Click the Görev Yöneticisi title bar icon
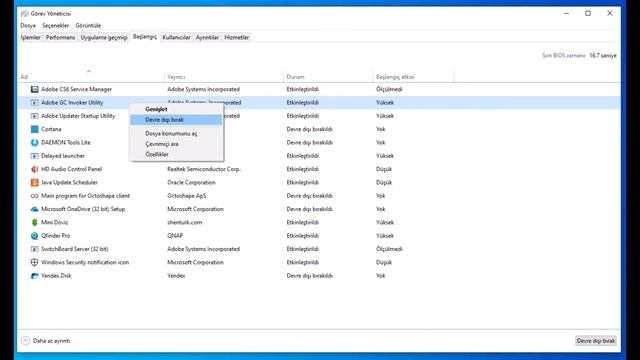Screen dimensions: 640x360 tap(24, 13)
